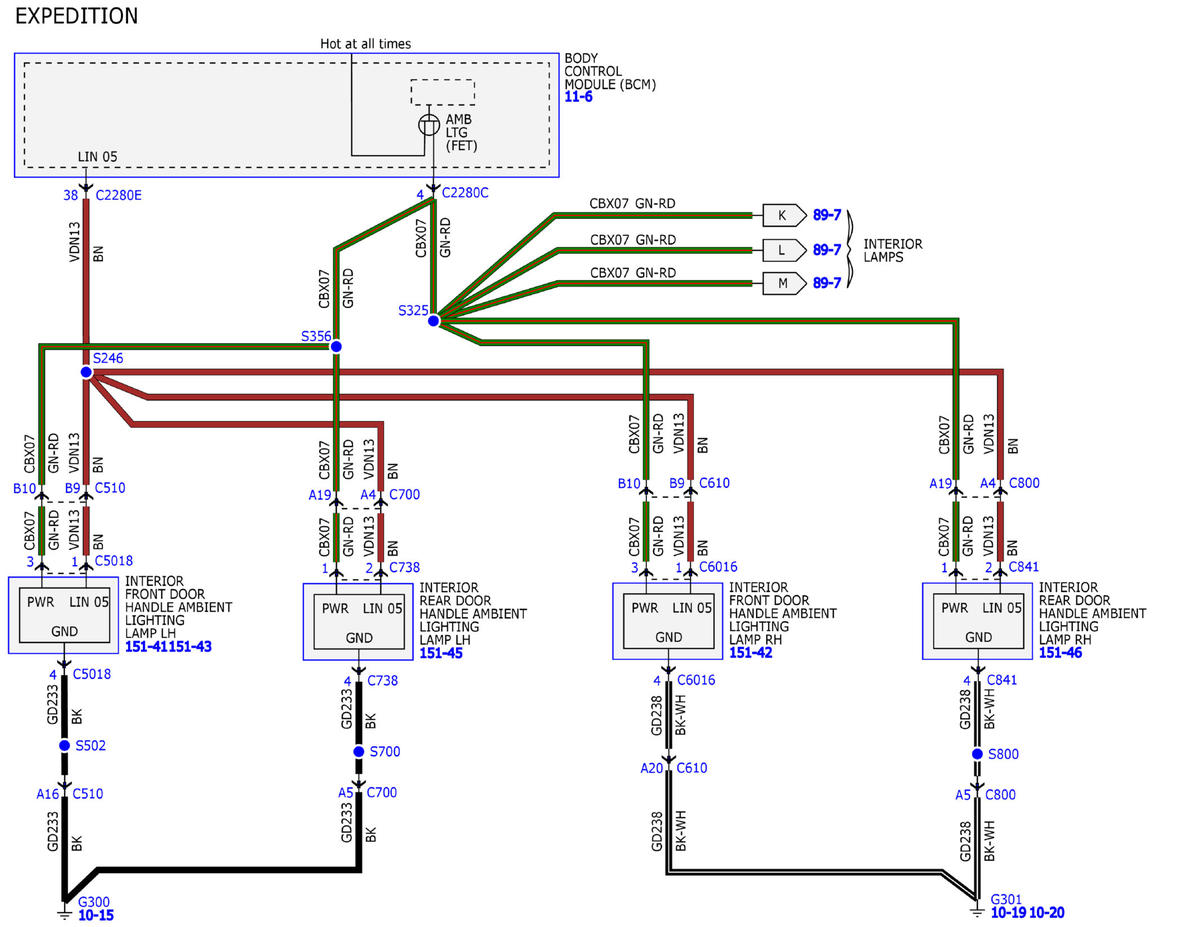Select the S325 splice dot
Image resolution: width=1200 pixels, height=927 pixels.
[x=434, y=320]
